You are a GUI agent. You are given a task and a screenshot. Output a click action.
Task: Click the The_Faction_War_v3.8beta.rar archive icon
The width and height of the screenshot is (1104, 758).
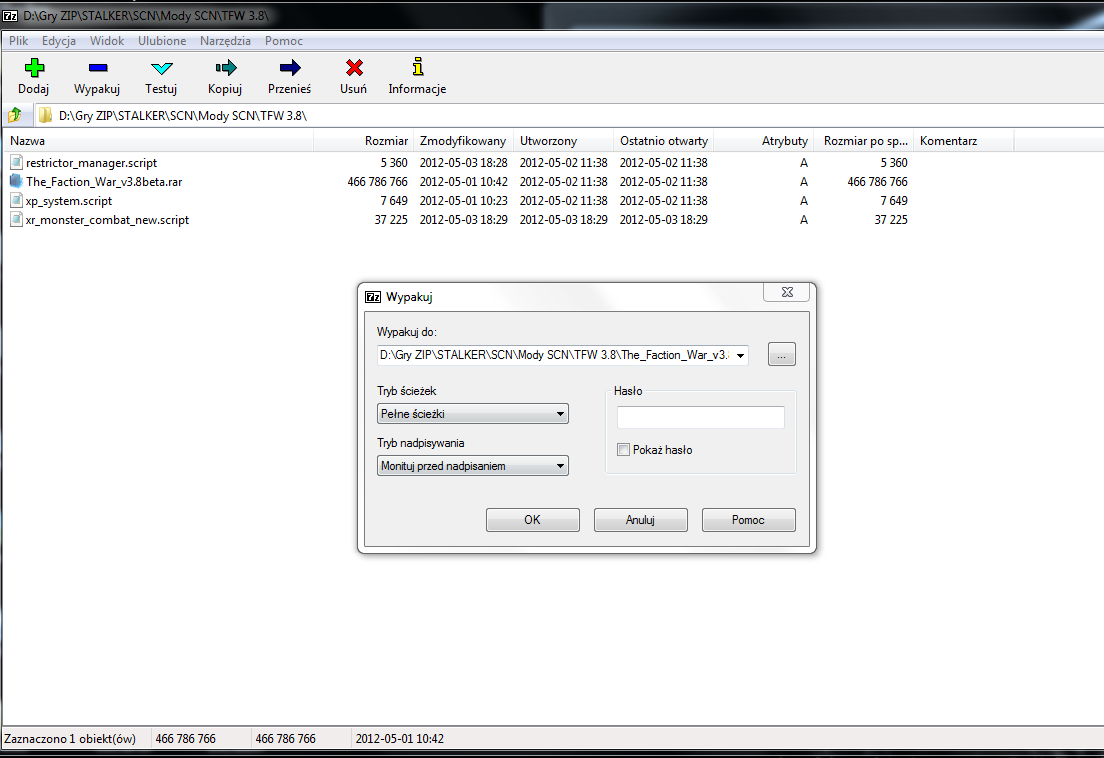[x=16, y=182]
